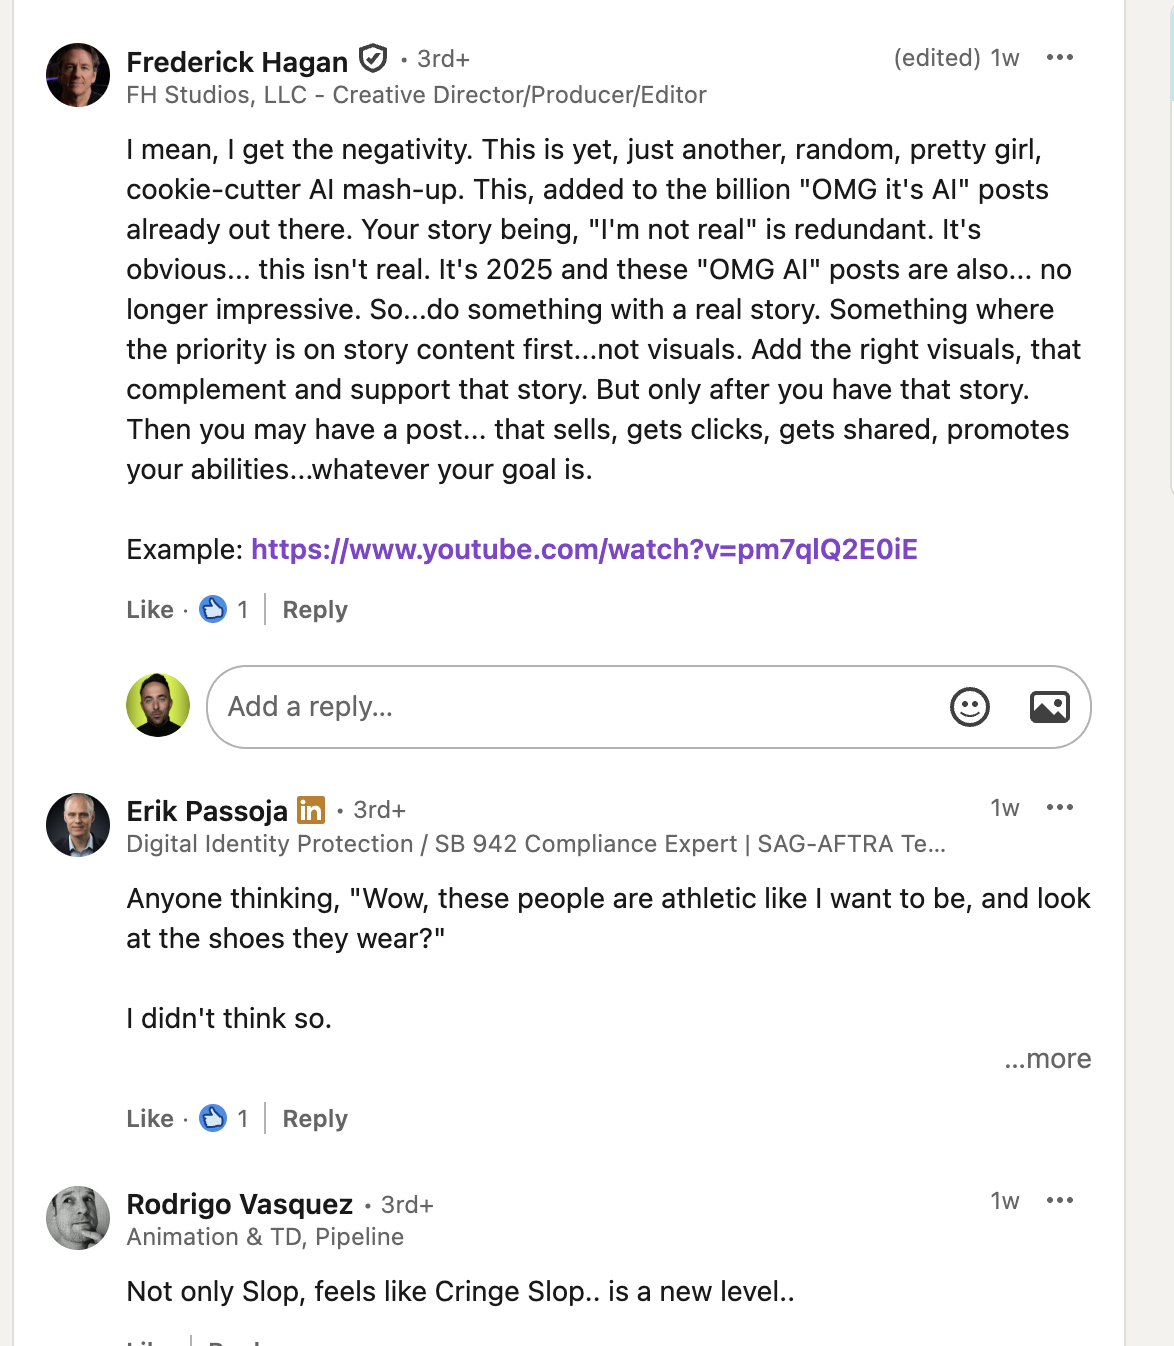Open Rodrigo Vasquez's profile name link

pyautogui.click(x=240, y=1205)
